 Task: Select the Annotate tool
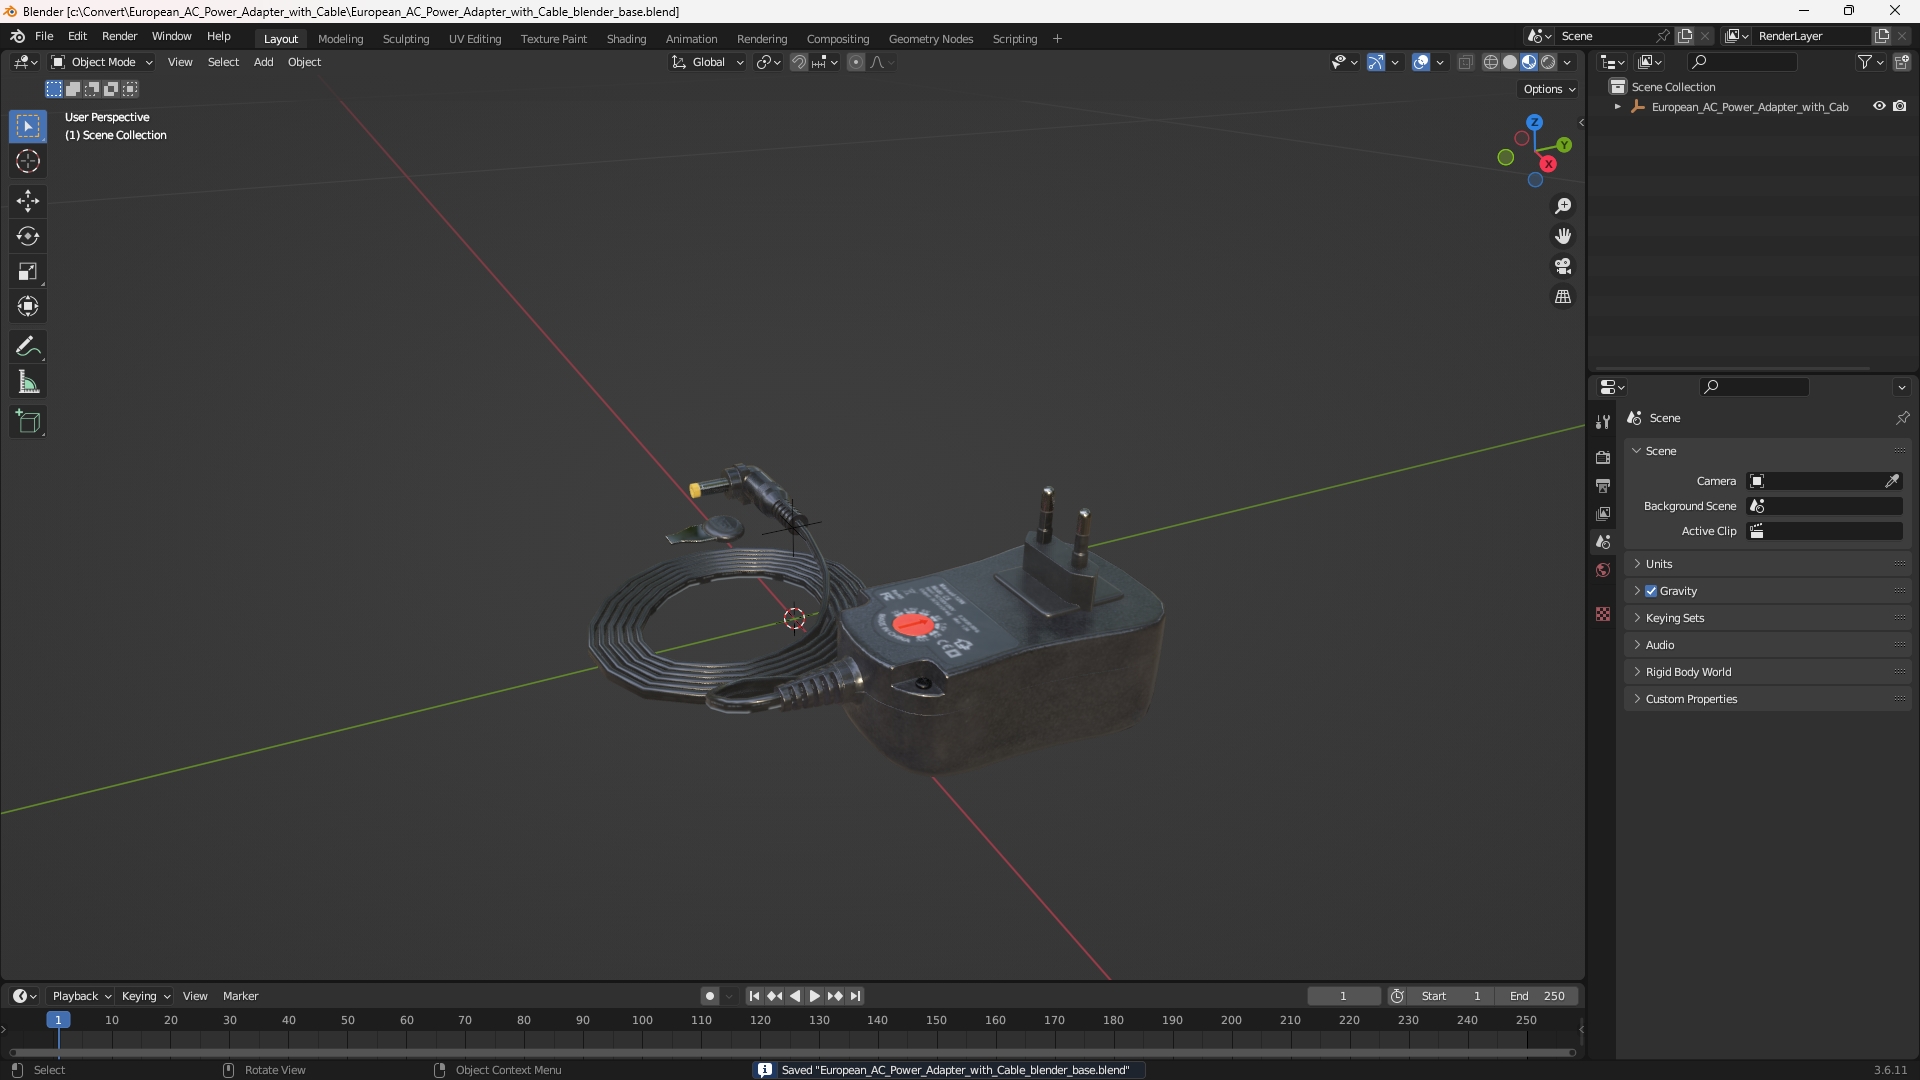pos(28,347)
